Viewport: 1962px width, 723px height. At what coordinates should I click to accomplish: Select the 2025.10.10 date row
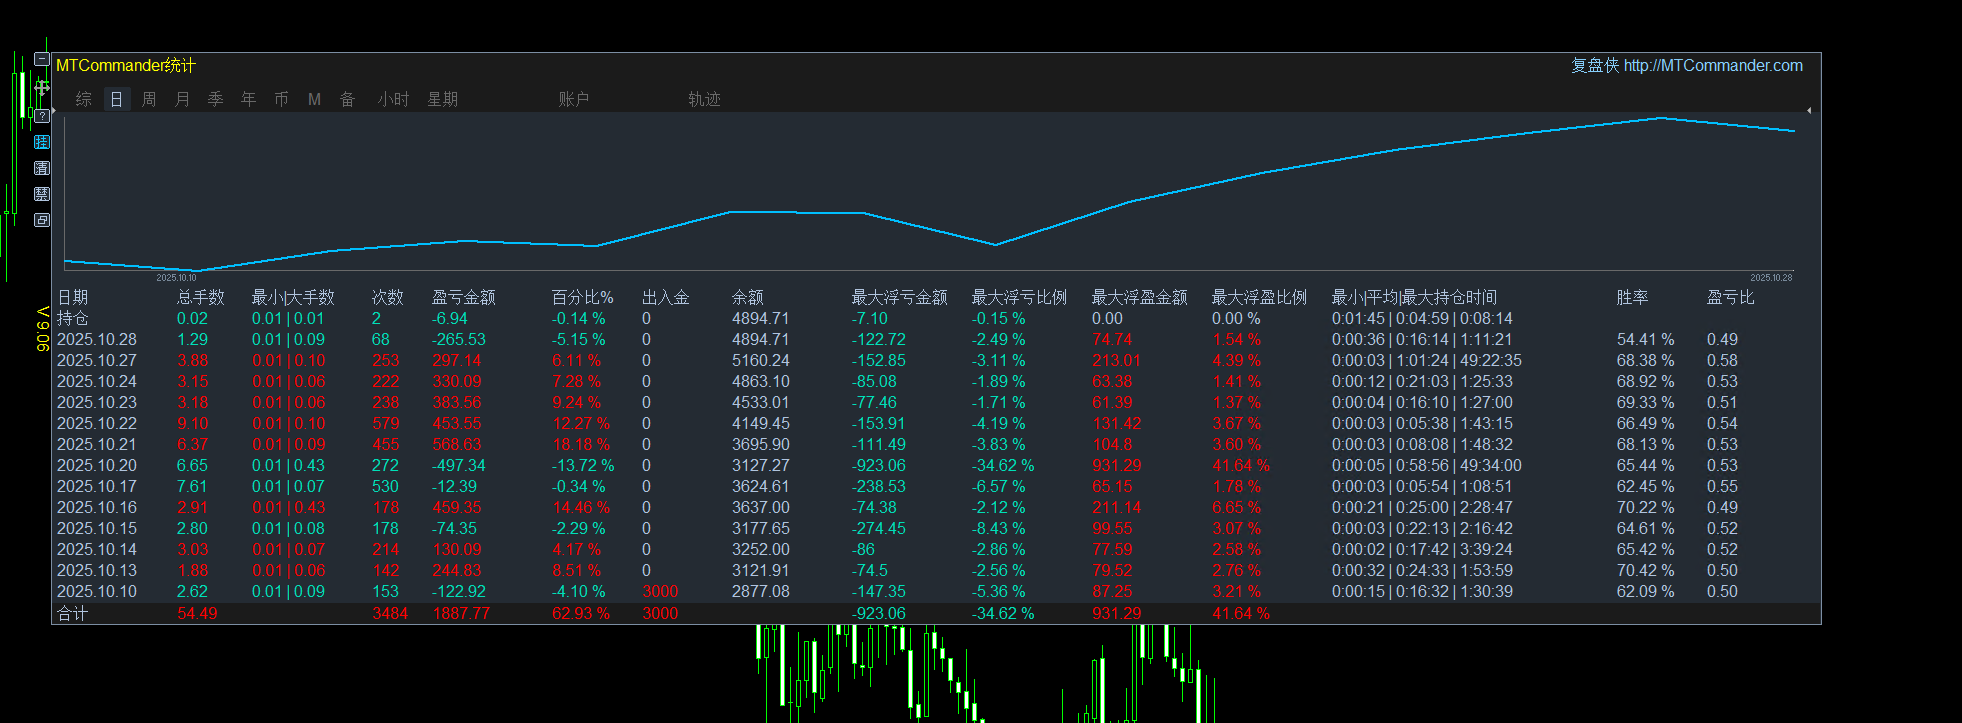(97, 591)
